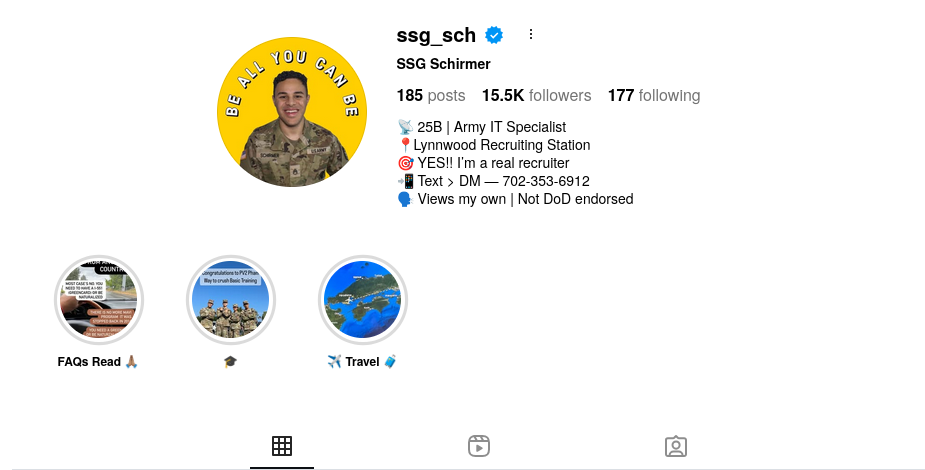The image size is (925, 470).
Task: Open the three-dot options menu
Action: [530, 35]
